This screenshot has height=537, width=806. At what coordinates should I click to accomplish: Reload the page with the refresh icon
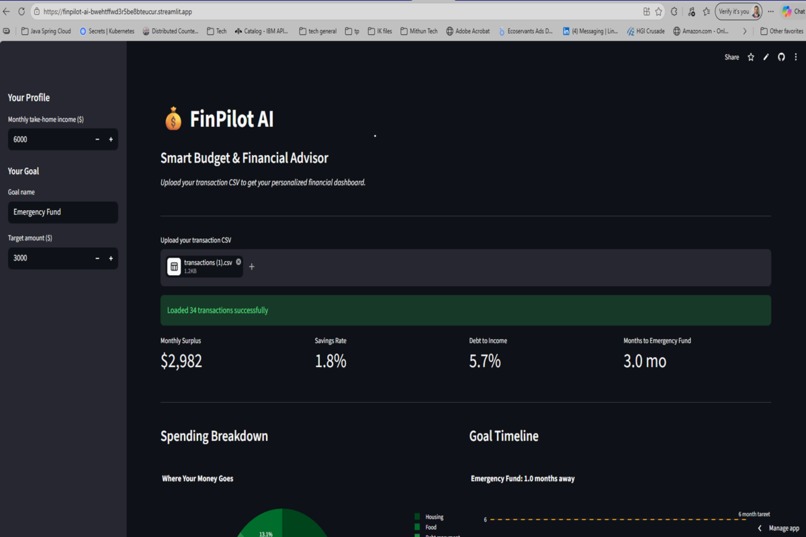click(22, 11)
